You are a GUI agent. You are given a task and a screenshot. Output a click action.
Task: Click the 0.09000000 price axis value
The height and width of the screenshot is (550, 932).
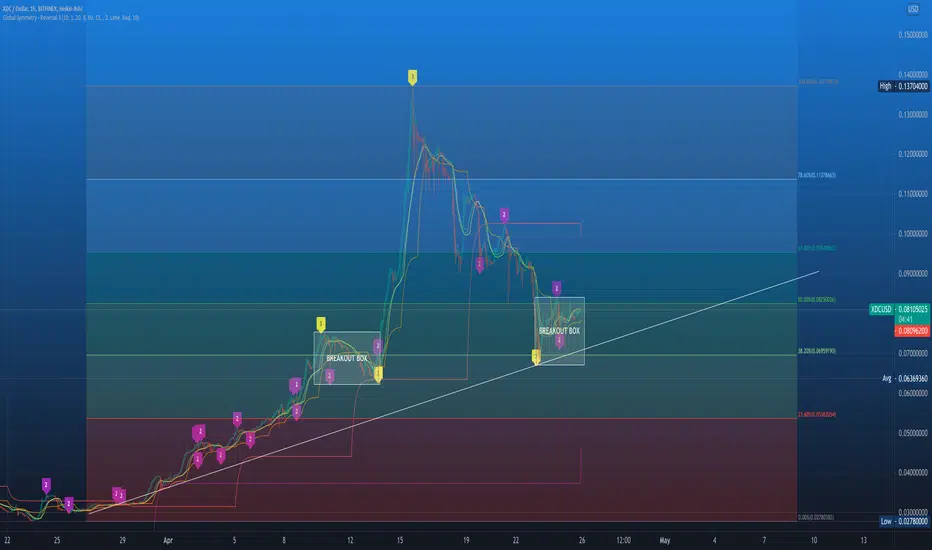click(x=913, y=274)
